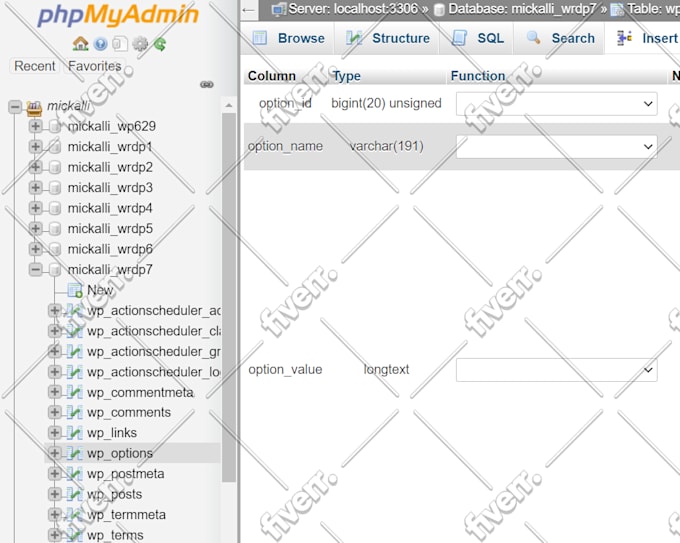This screenshot has height=543, width=680.
Task: Open the Structure tab
Action: (387, 38)
